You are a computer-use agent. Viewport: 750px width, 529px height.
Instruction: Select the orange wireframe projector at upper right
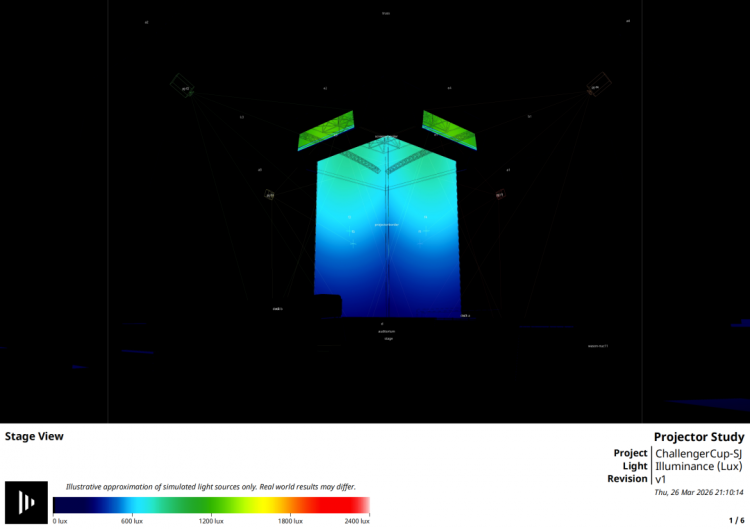click(x=599, y=85)
